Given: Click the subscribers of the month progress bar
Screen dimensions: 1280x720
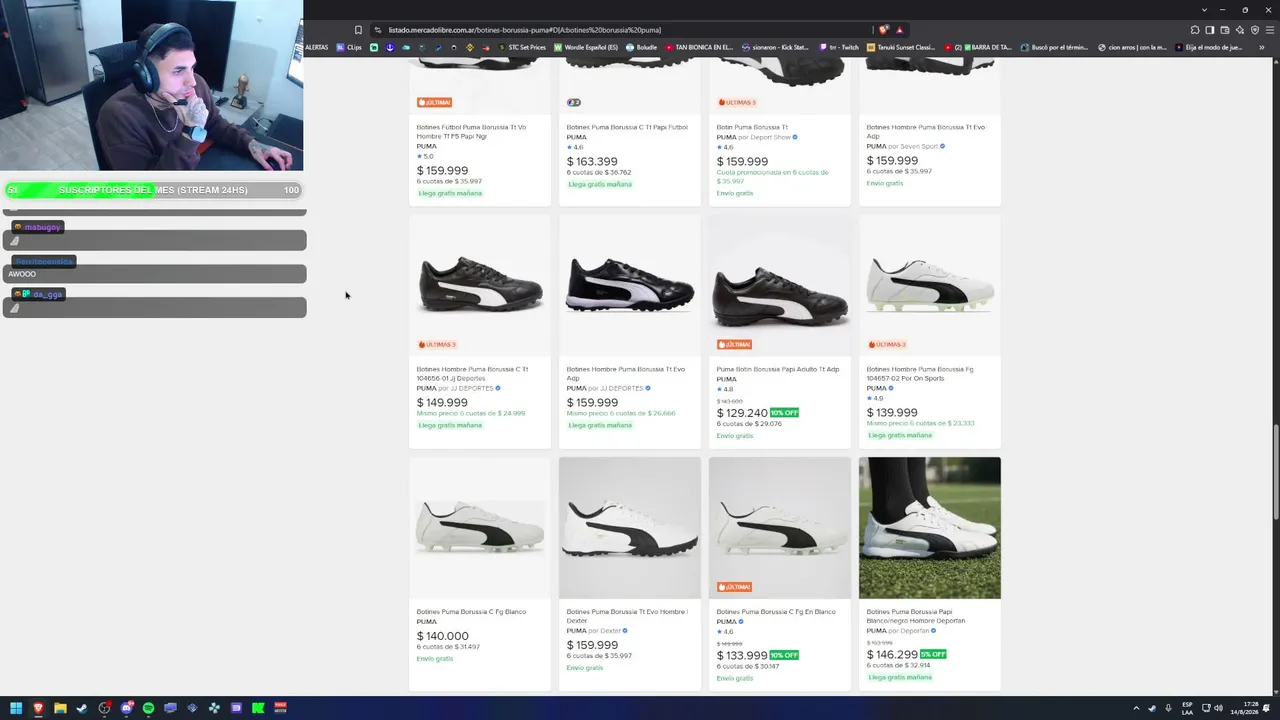Looking at the screenshot, I should click(153, 190).
